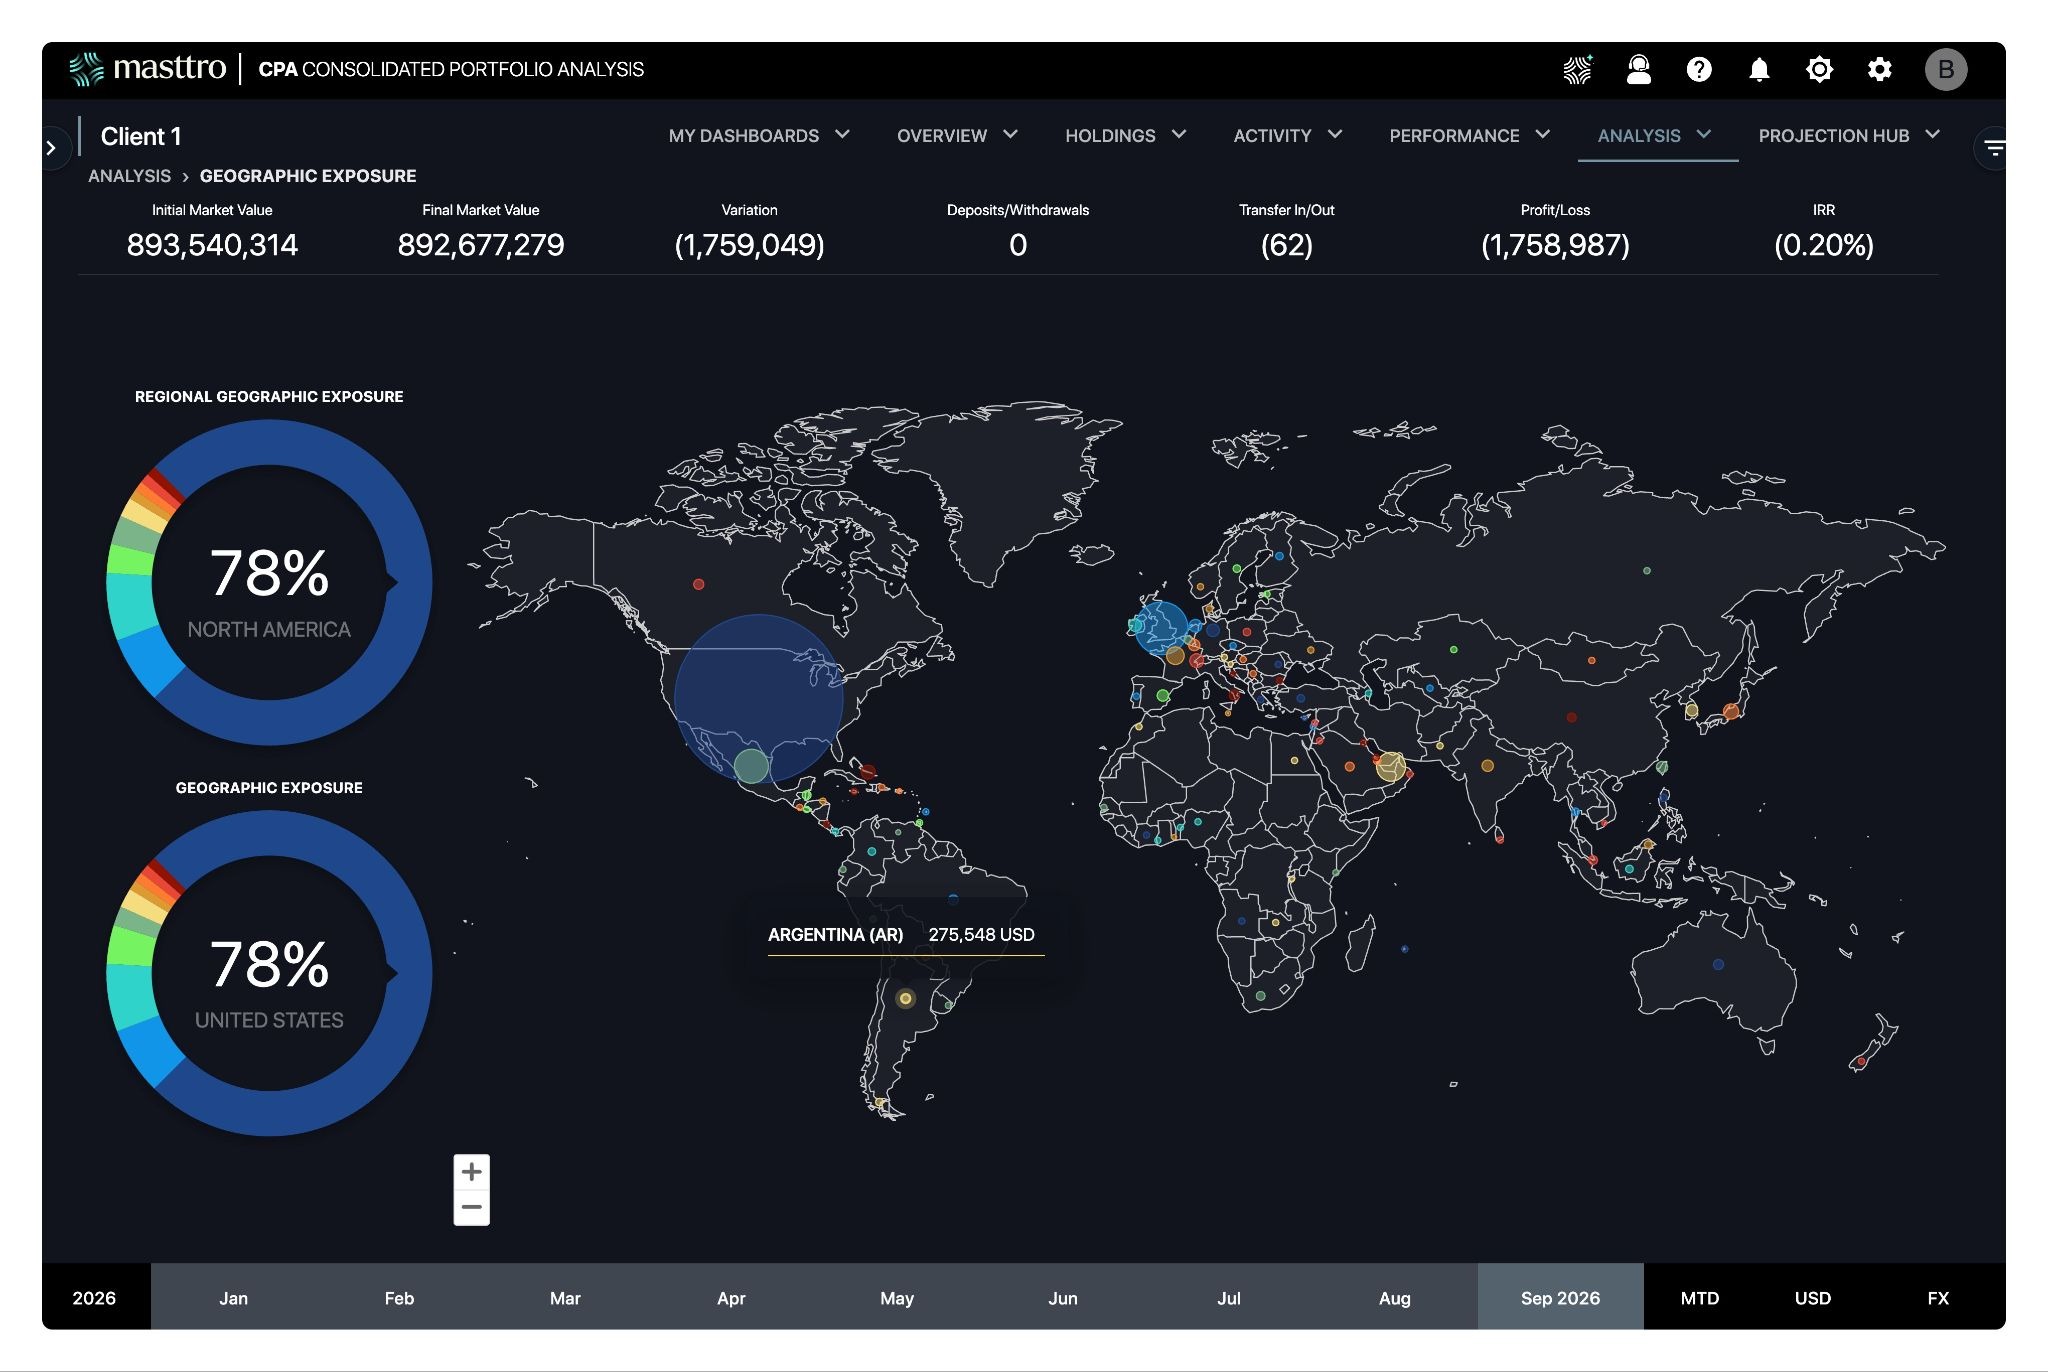Open the Overview menu
The width and height of the screenshot is (2048, 1372).
tap(957, 135)
